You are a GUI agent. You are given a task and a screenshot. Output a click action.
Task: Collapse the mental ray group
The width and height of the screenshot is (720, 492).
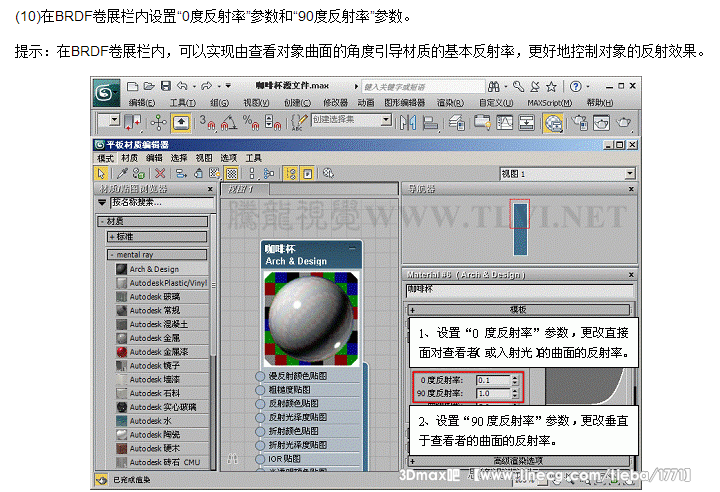pos(112,255)
